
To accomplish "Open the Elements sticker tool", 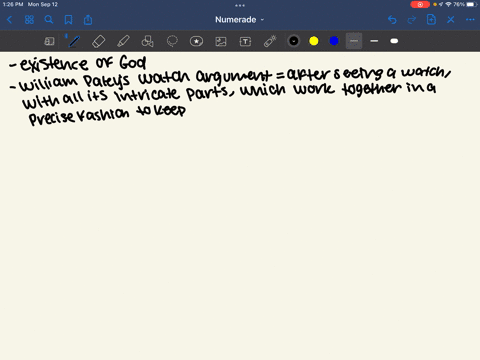I will 196,41.
